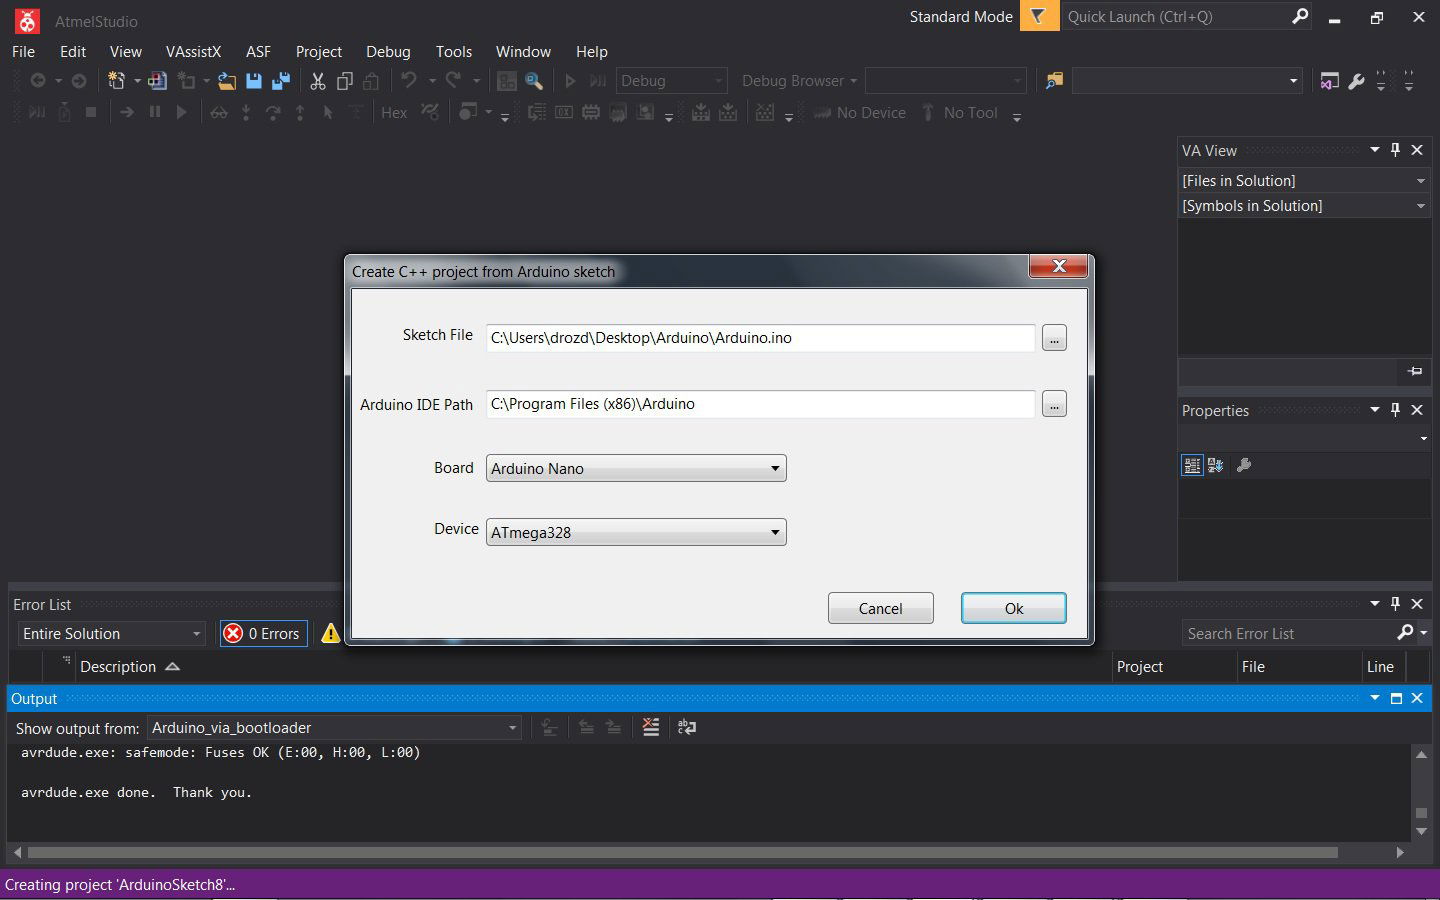
Task: Open the Device dropdown showing ATmega328
Action: pos(636,532)
